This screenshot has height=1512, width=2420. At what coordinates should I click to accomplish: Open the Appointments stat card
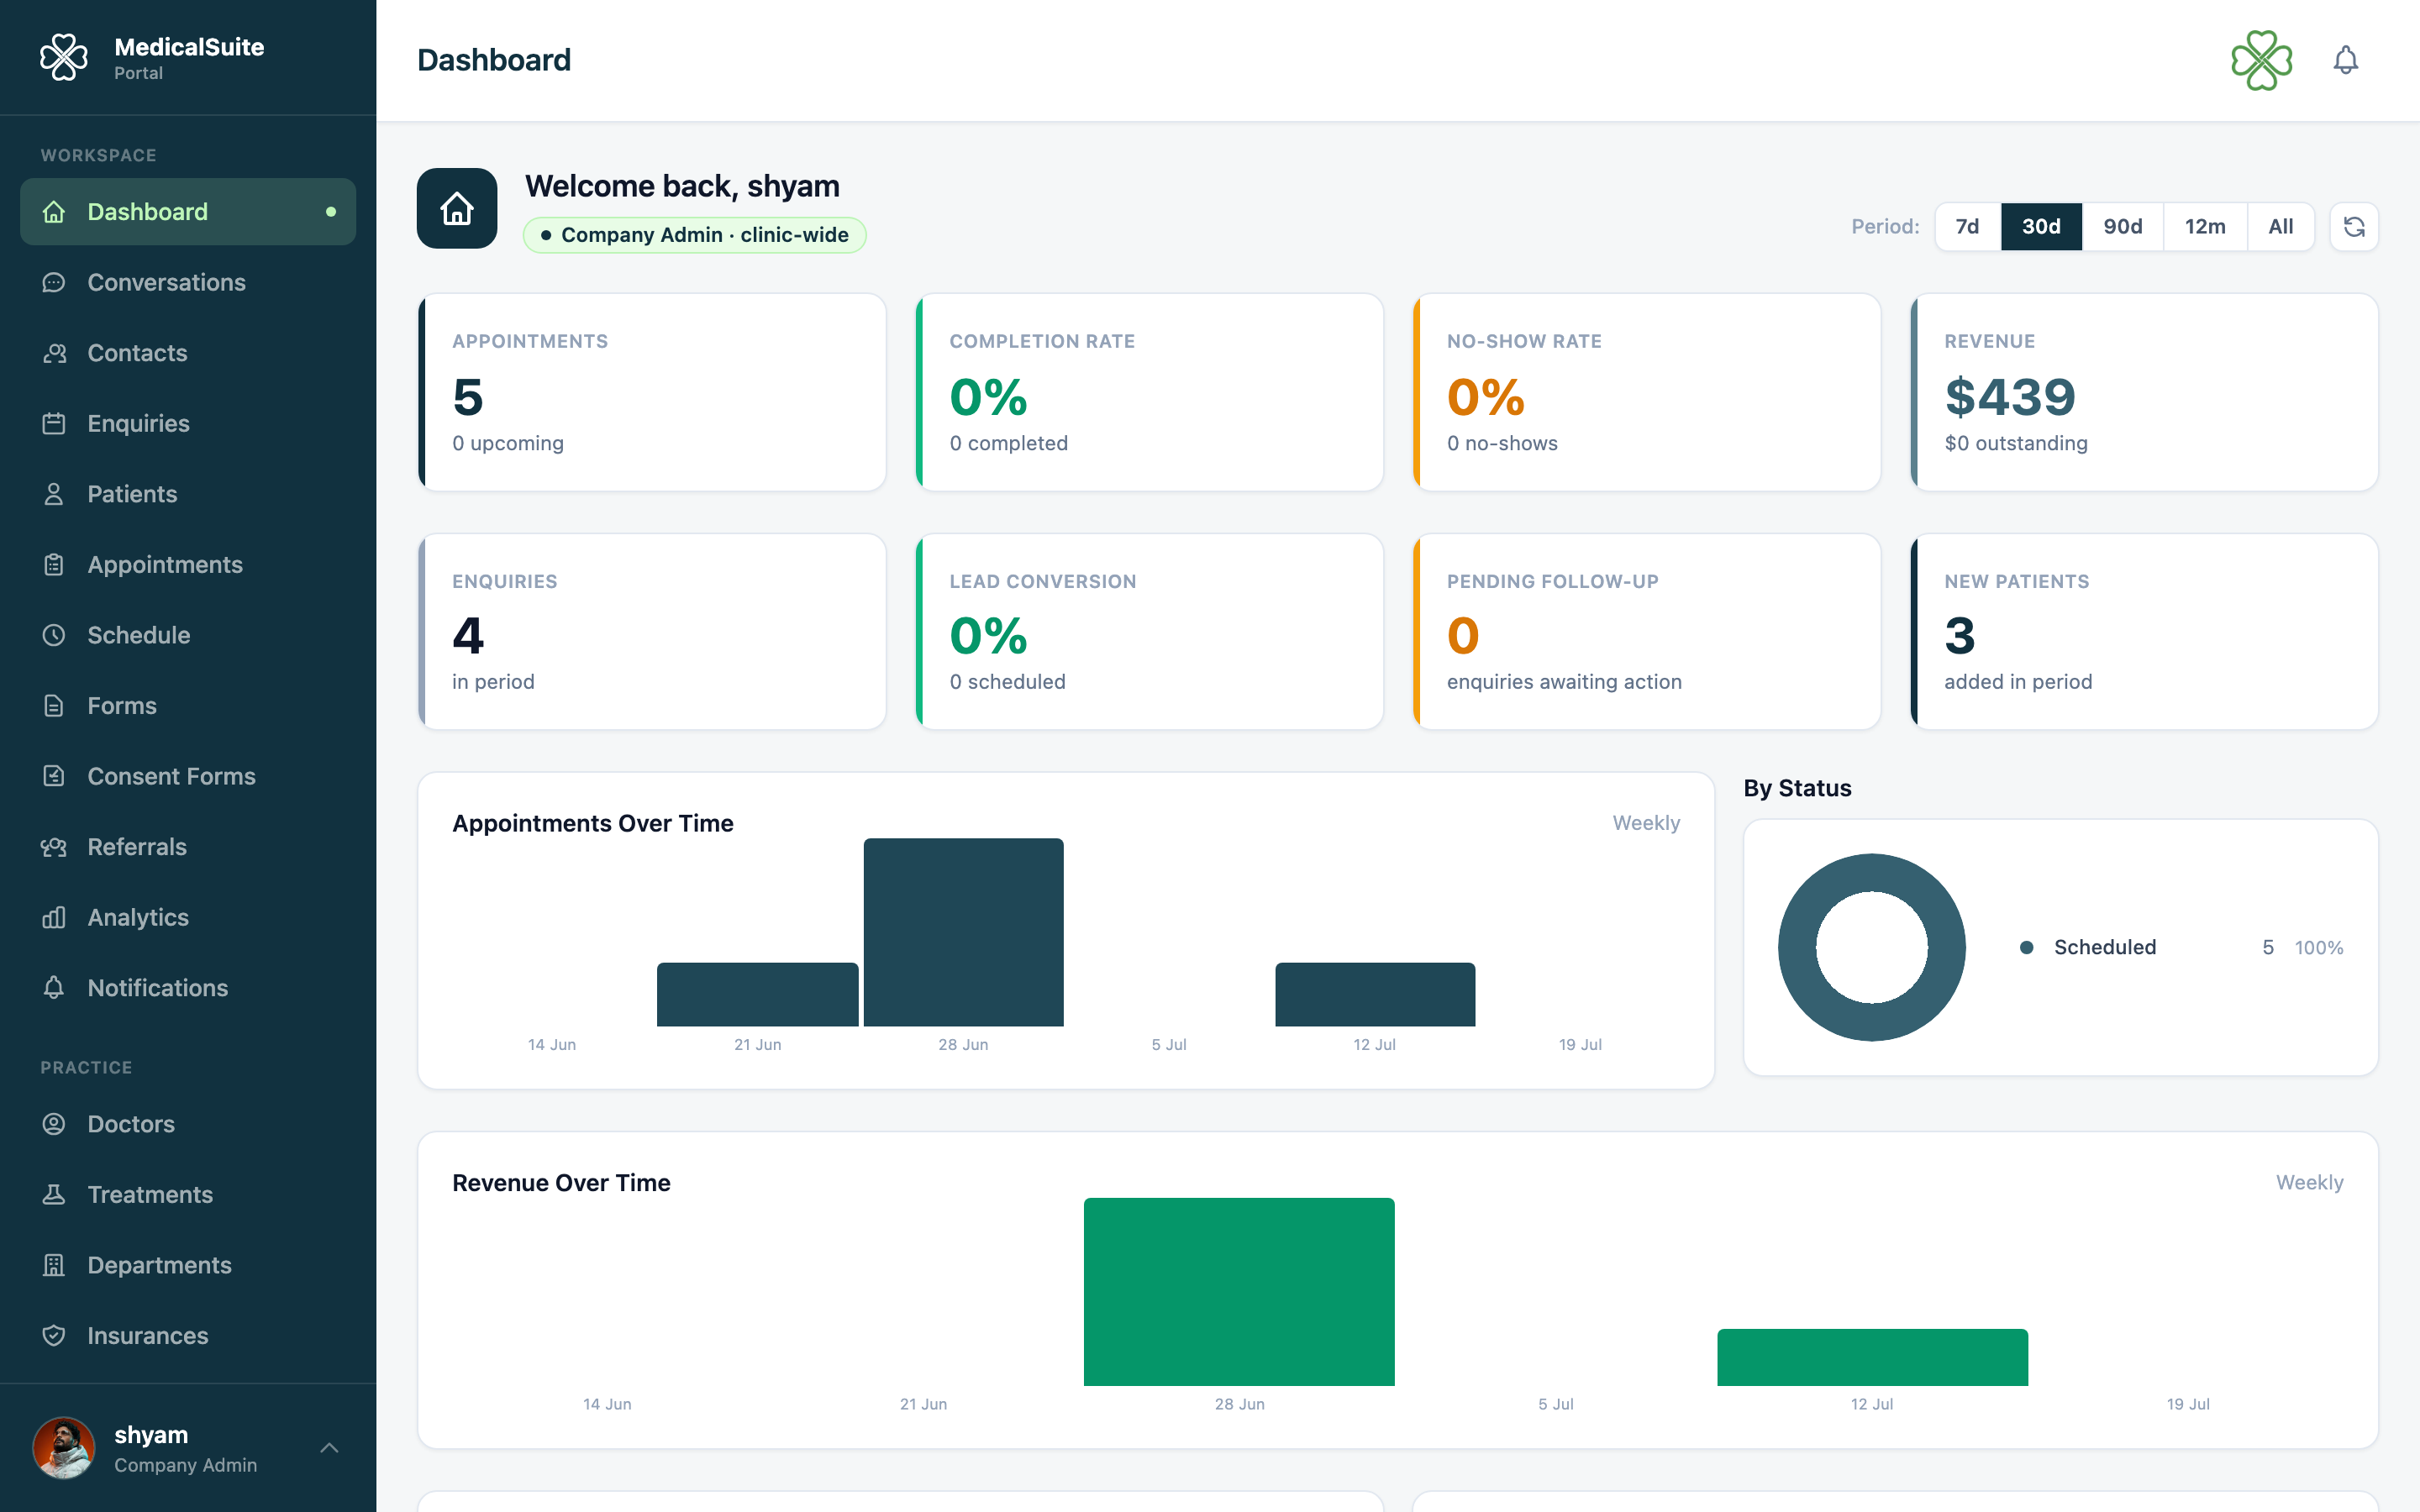coord(652,392)
